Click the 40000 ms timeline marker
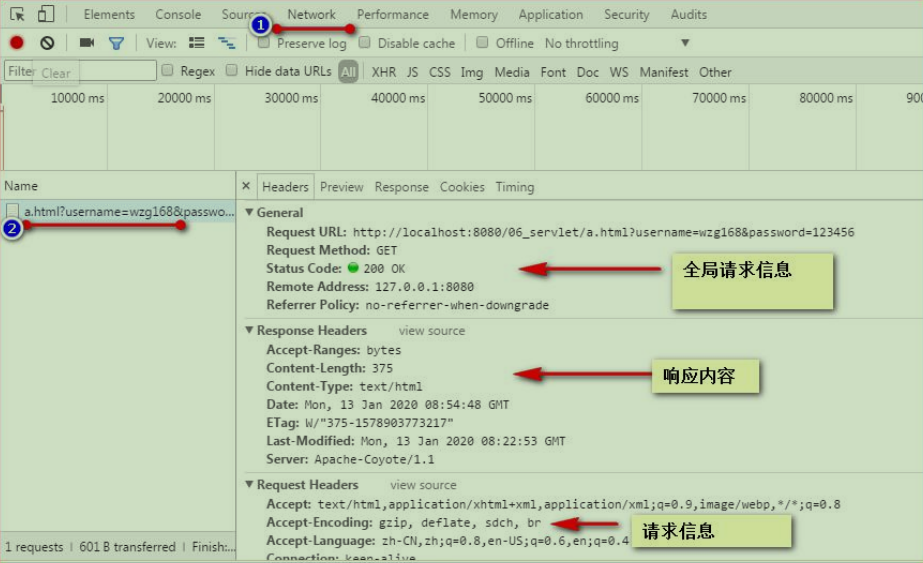The image size is (923, 563). coord(398,98)
